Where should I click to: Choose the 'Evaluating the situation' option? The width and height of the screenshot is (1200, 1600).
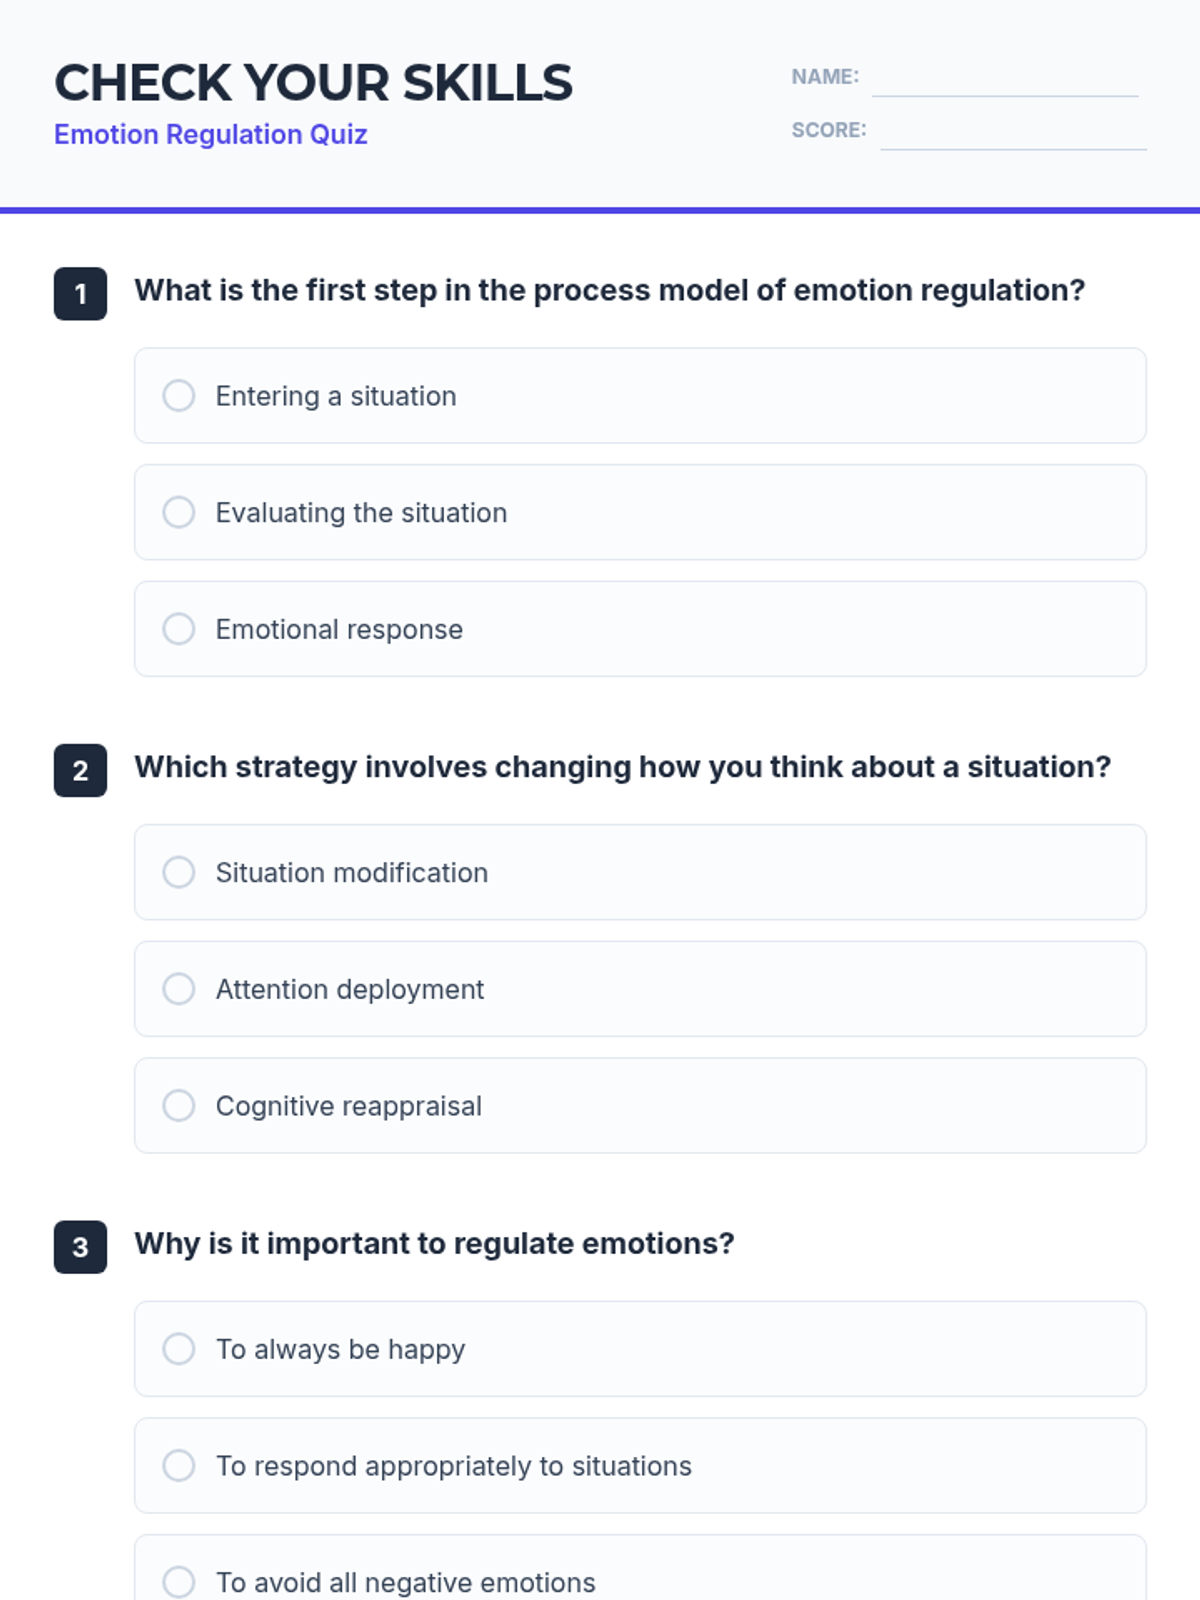pos(179,513)
